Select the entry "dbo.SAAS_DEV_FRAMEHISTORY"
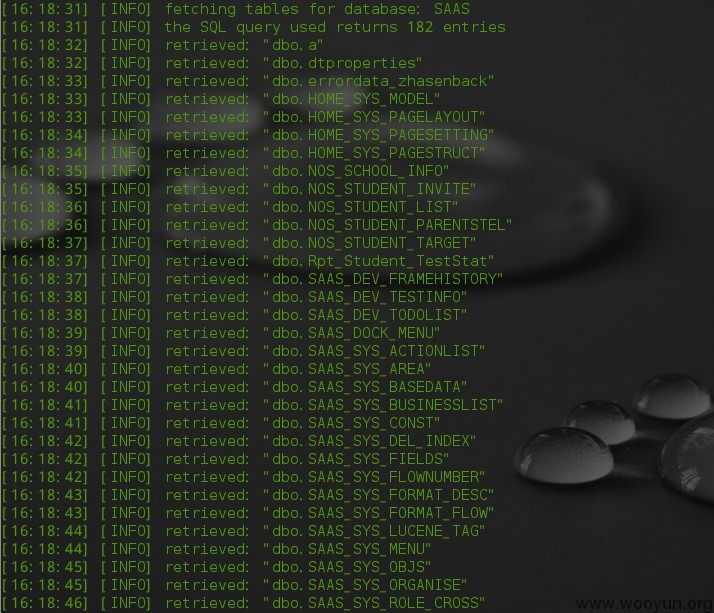This screenshot has height=613, width=714. pos(383,279)
